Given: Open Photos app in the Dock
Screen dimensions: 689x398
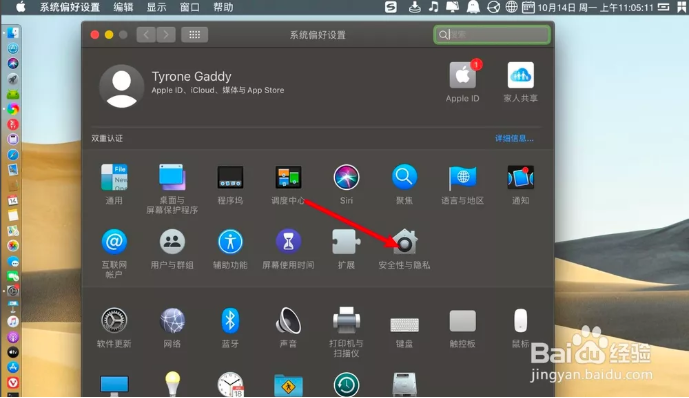Looking at the screenshot, I should click(13, 246).
